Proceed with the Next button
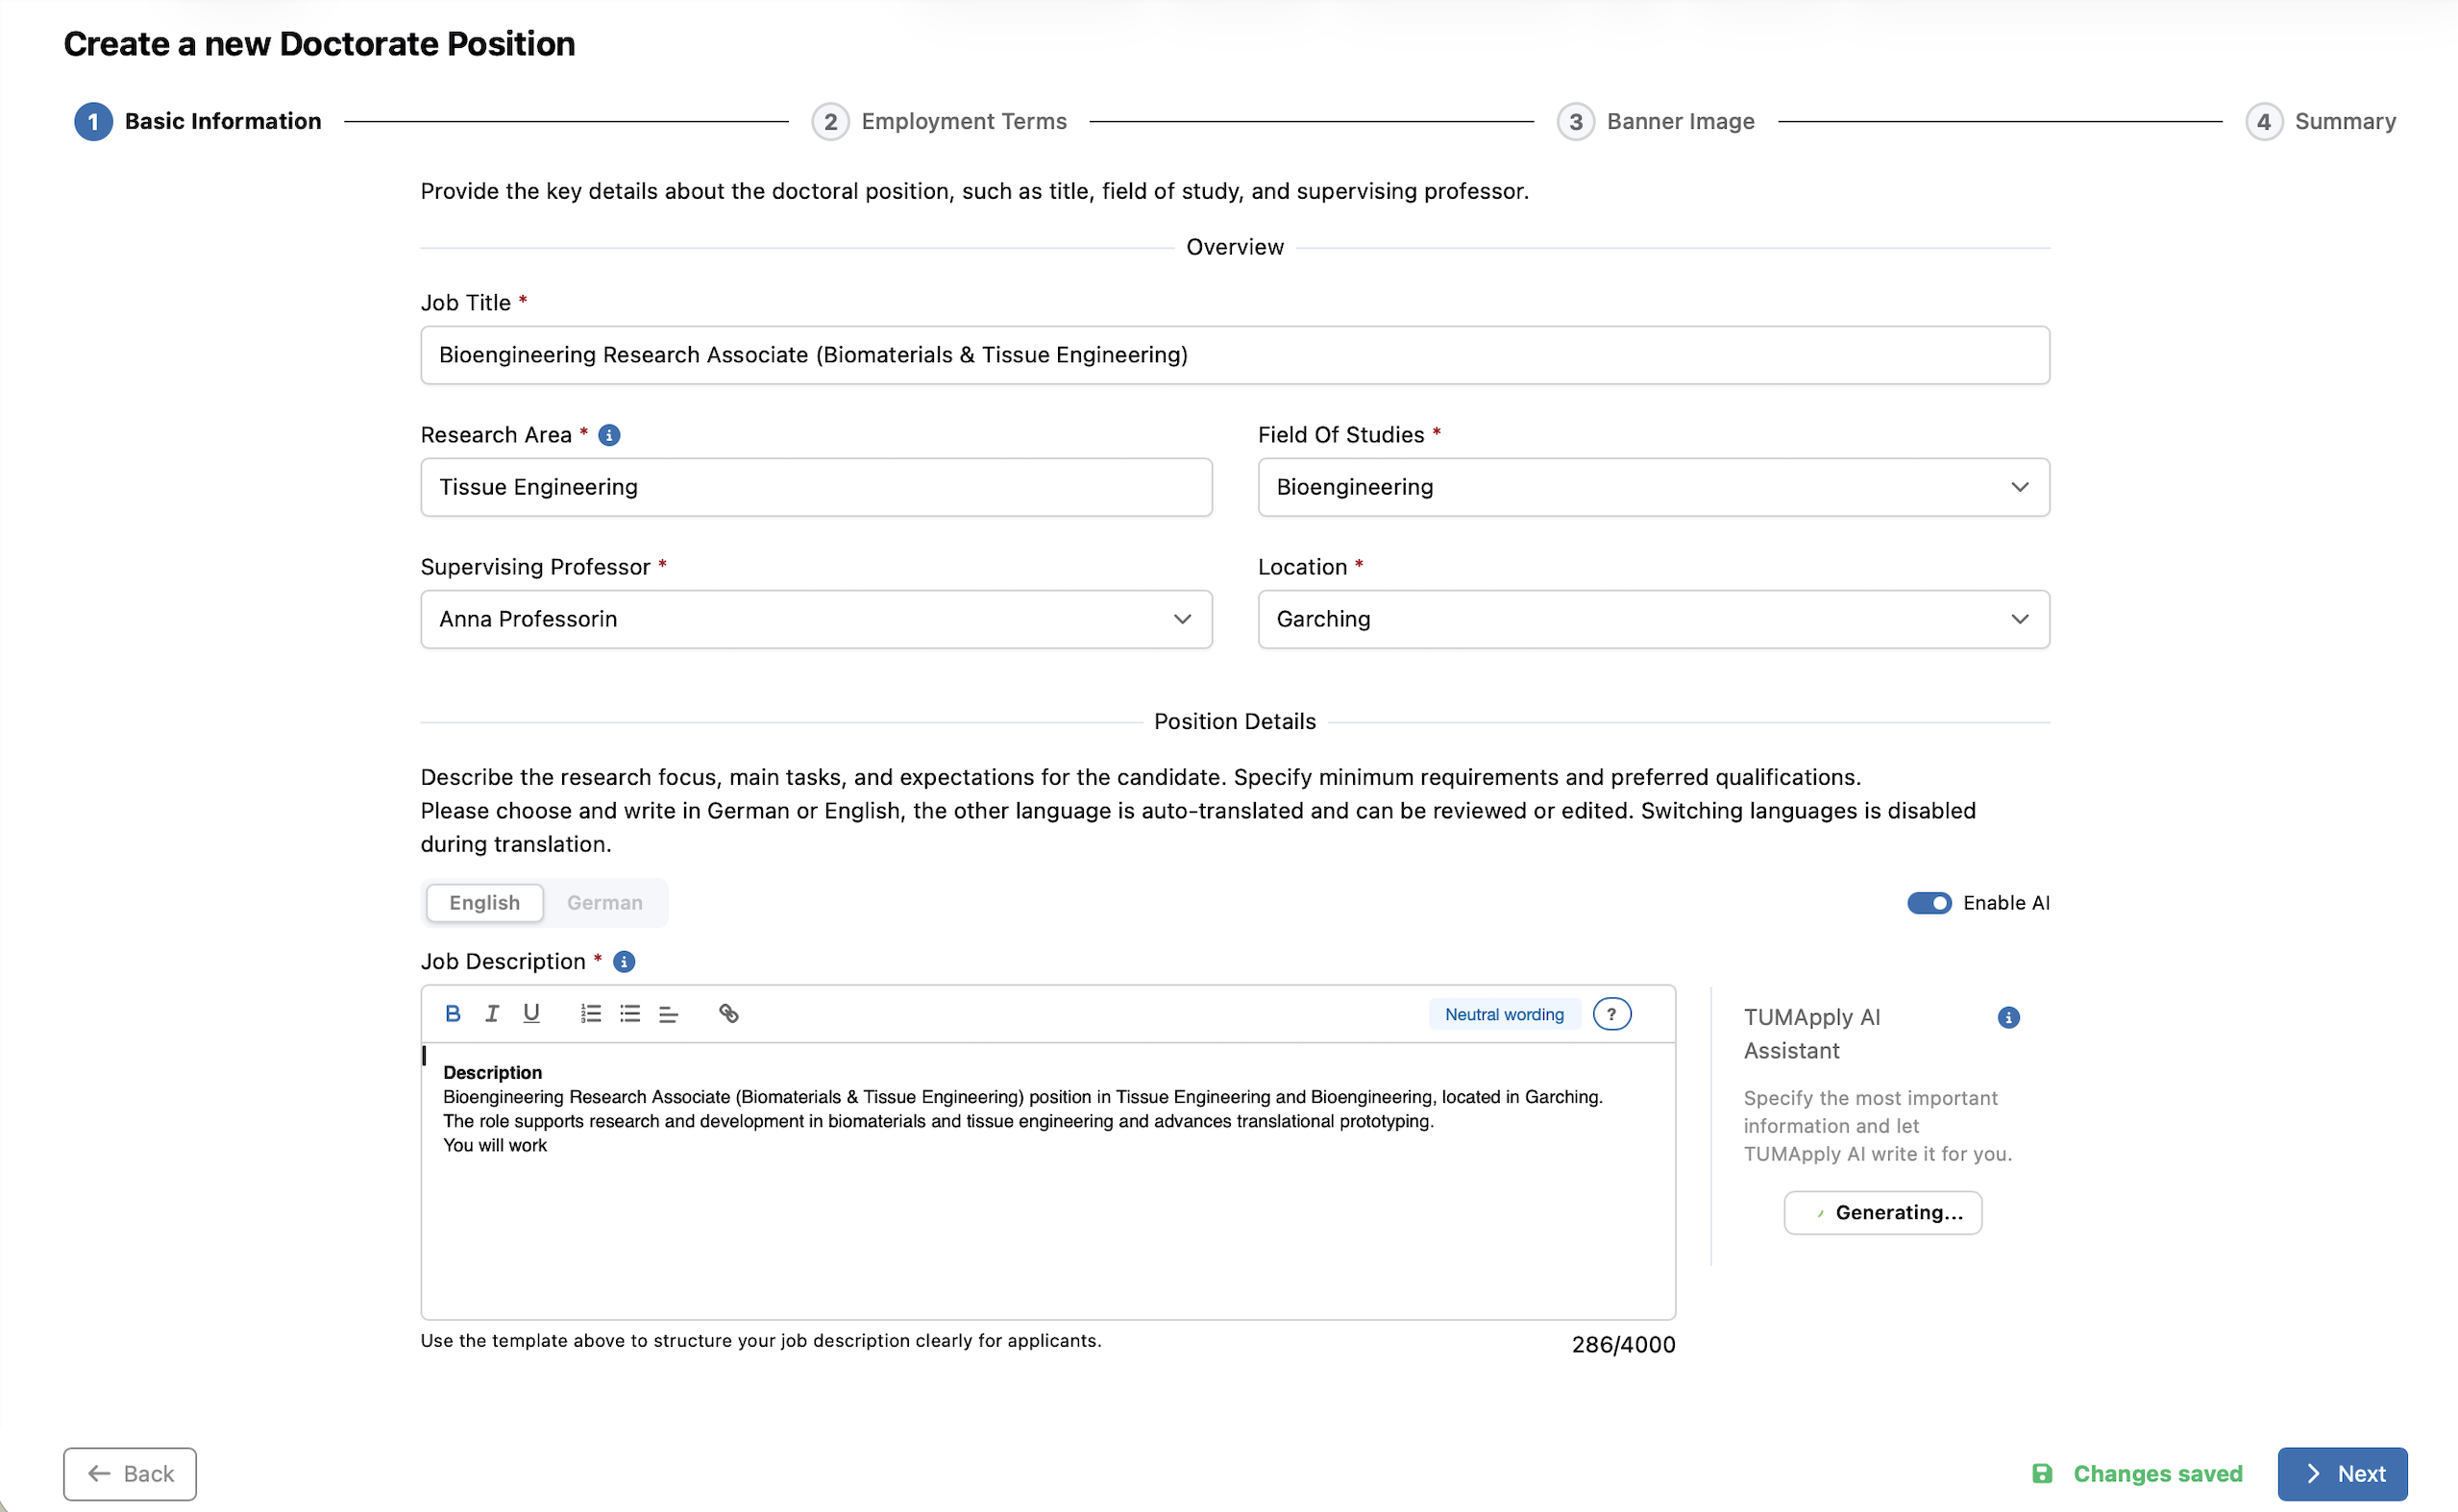Image resolution: width=2458 pixels, height=1512 pixels. pyautogui.click(x=2342, y=1474)
